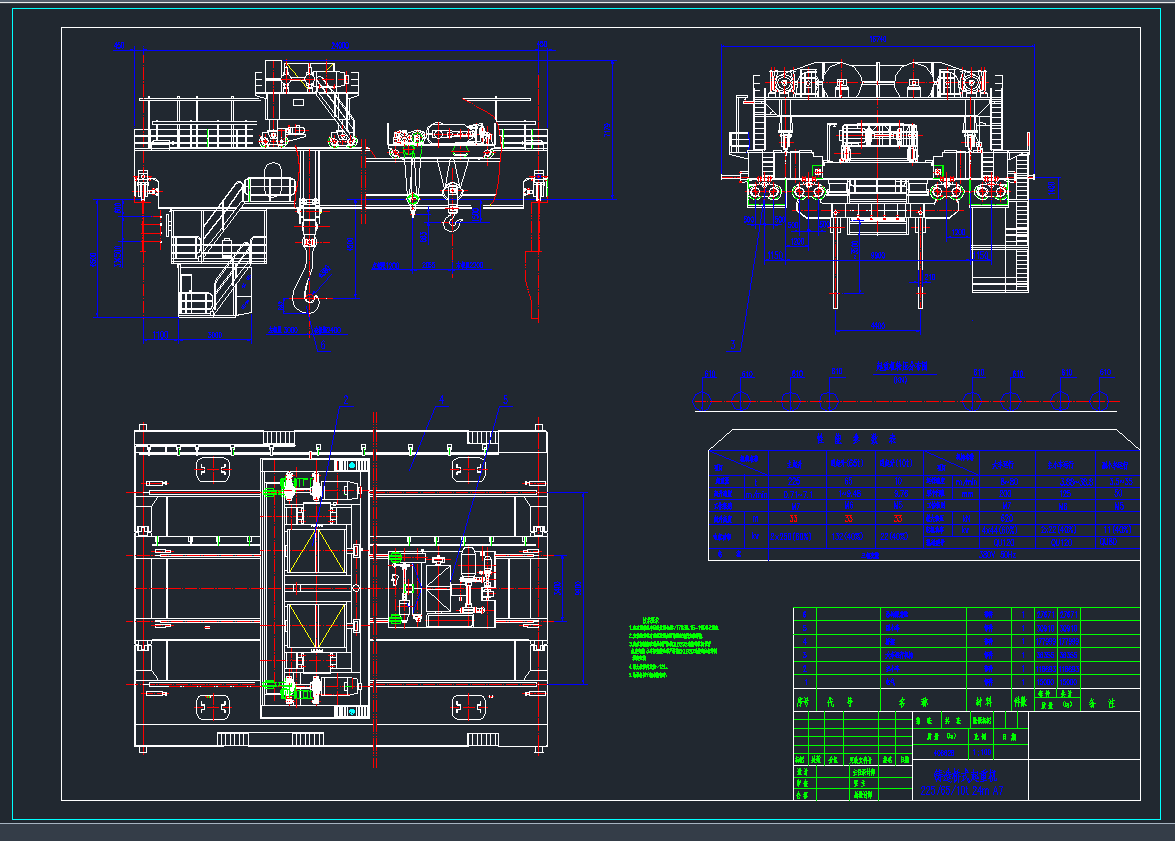Select callout number 5 below the side view
The width and height of the screenshot is (1175, 841).
(x=734, y=344)
